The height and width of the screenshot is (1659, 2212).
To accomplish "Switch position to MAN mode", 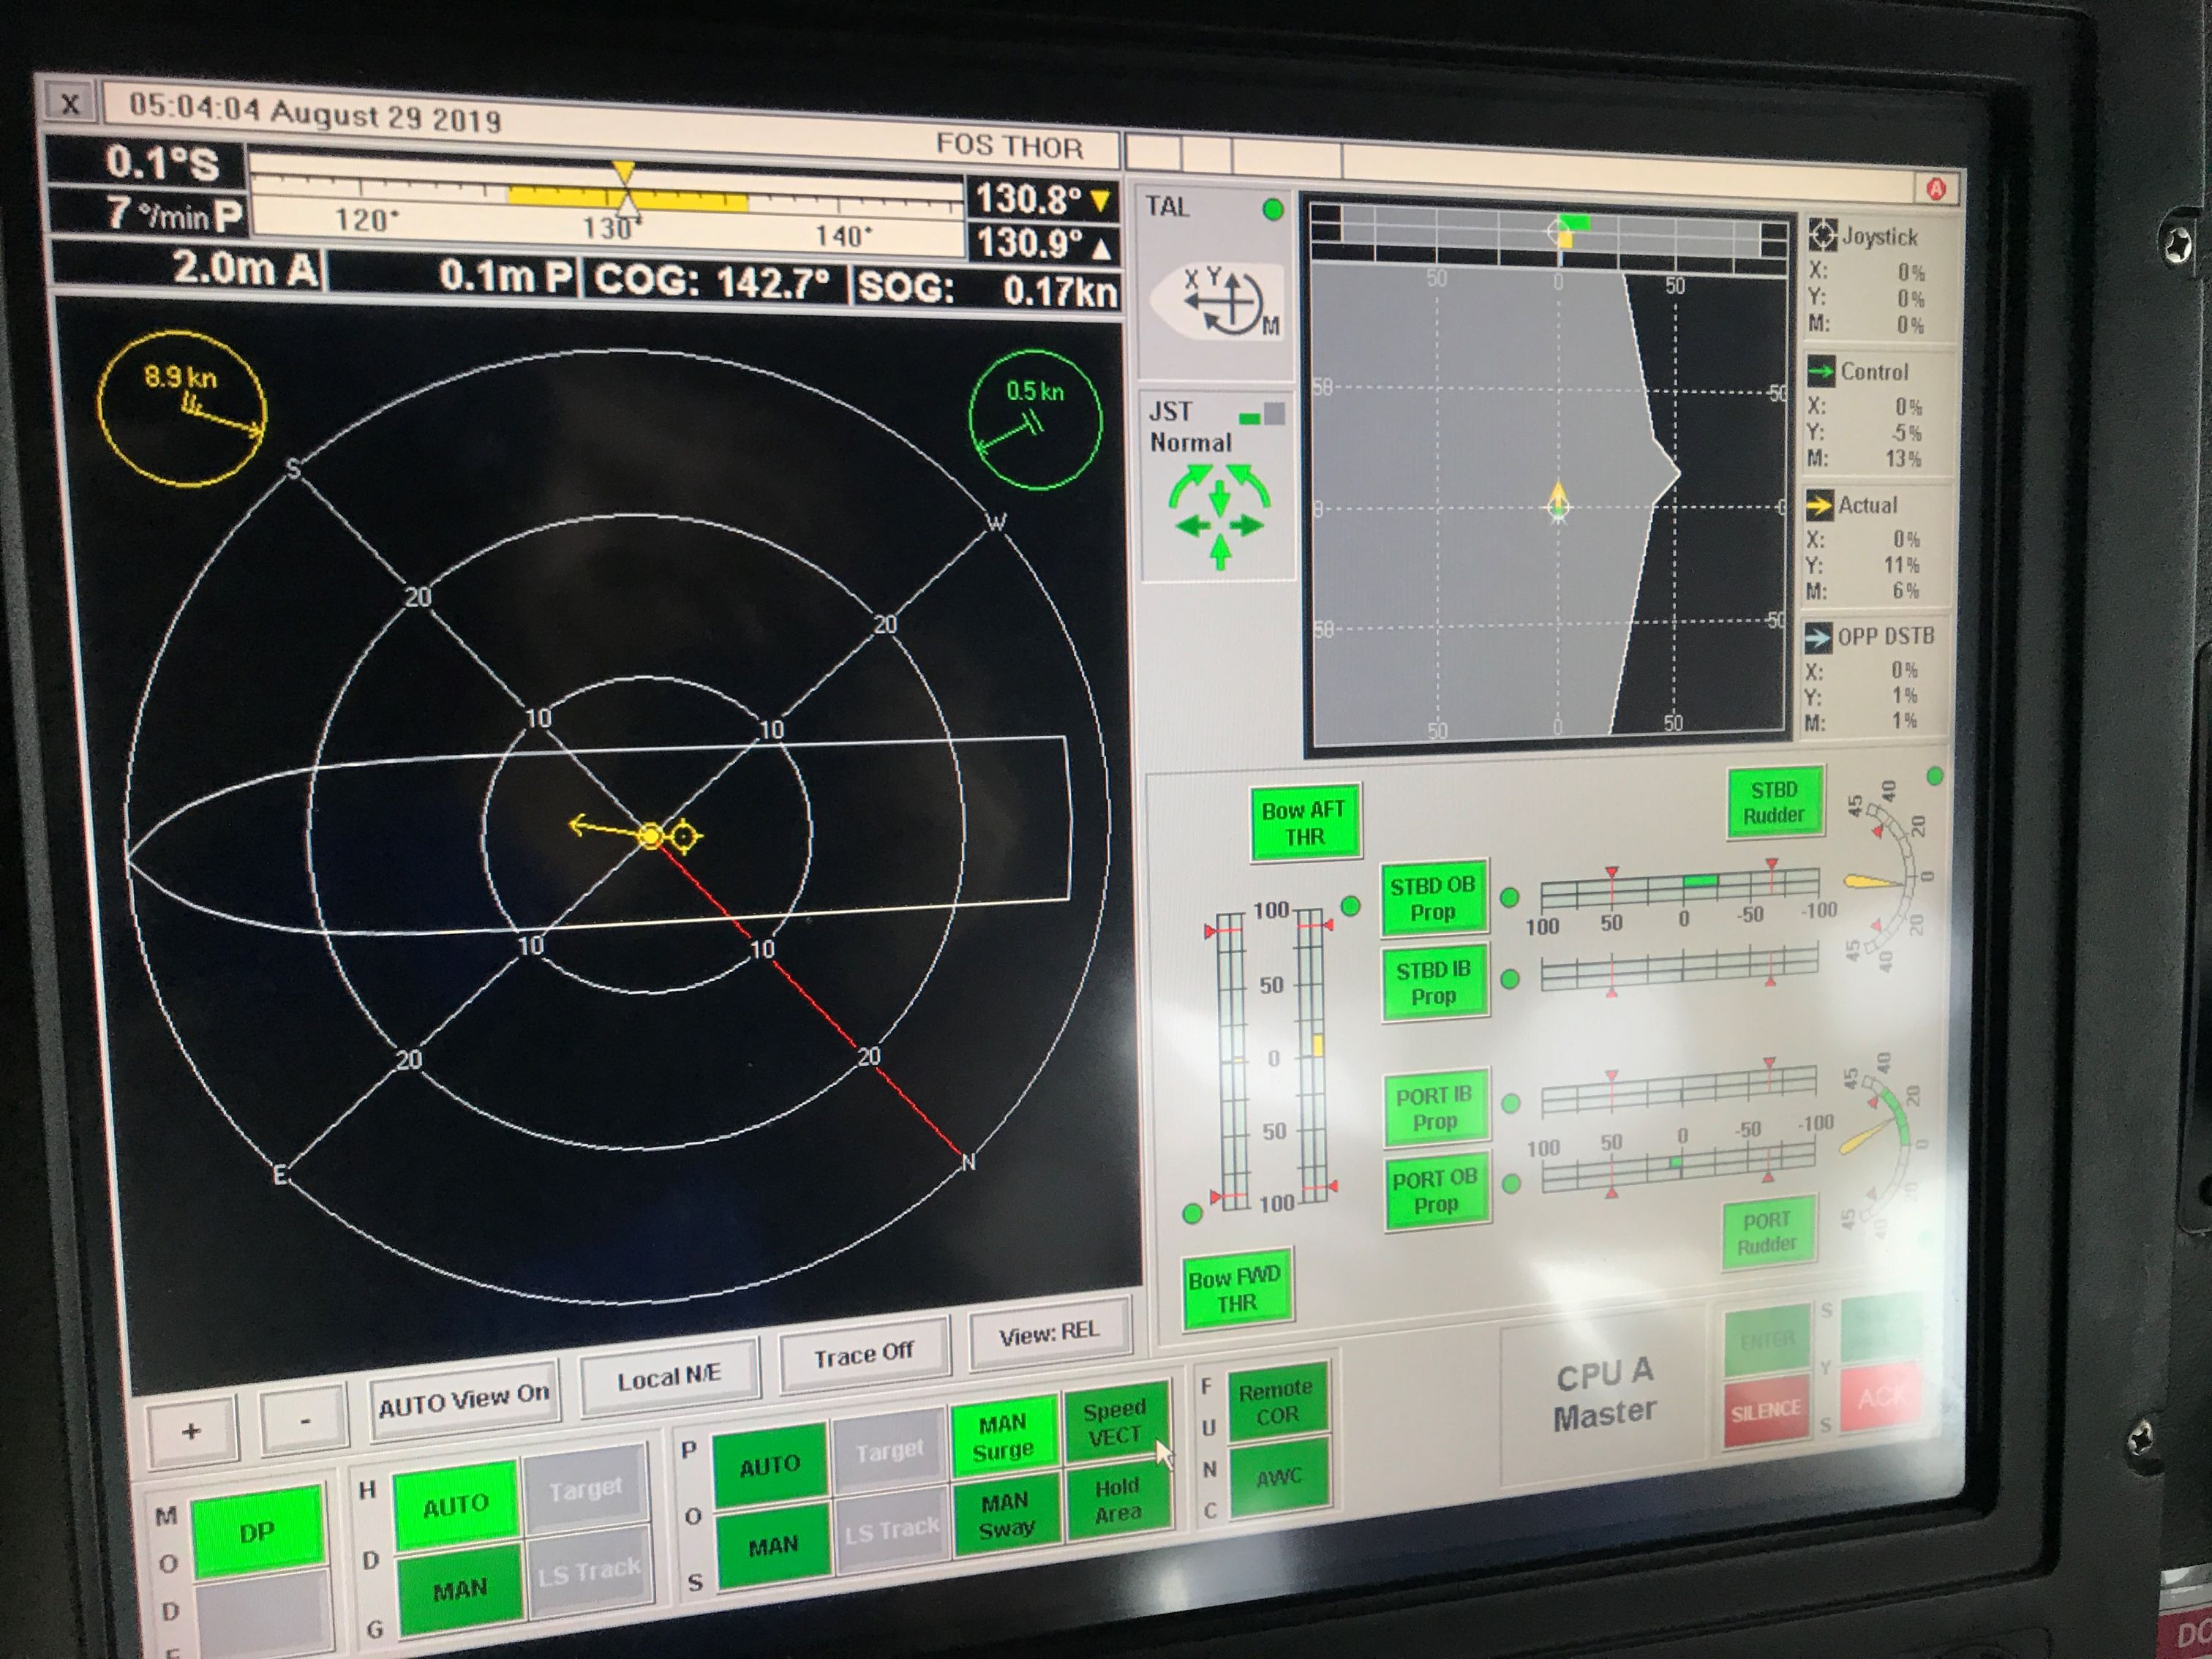I will 773,1546.
